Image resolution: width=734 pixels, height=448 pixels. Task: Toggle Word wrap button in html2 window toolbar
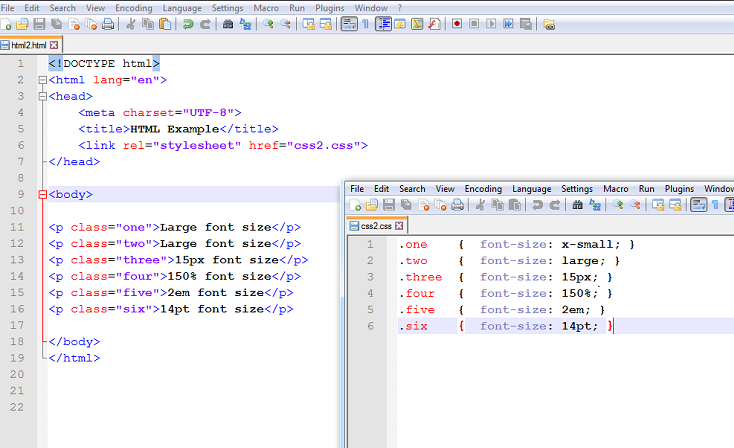(x=349, y=24)
